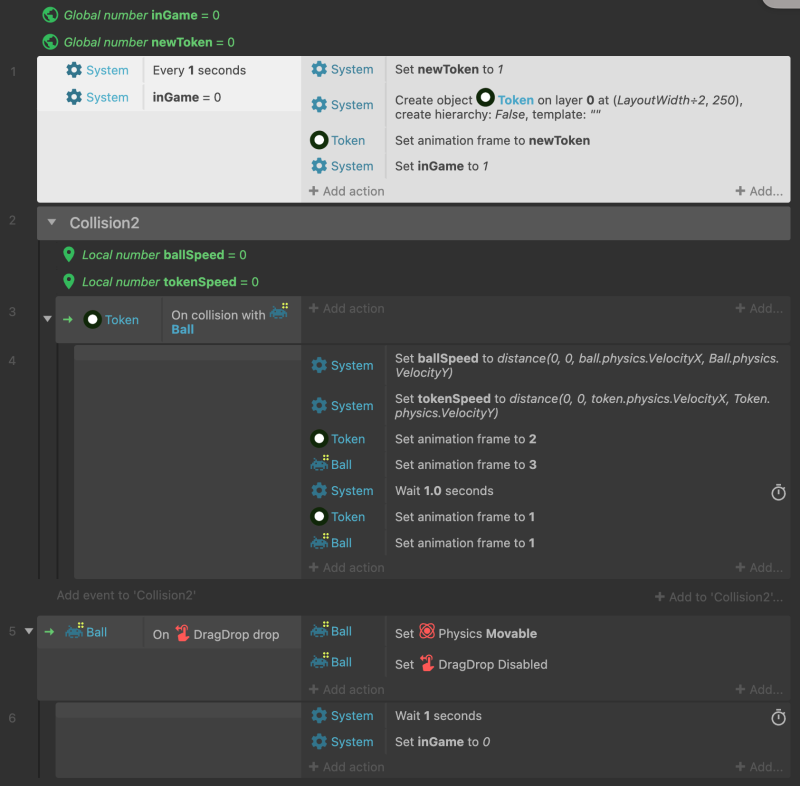This screenshot has width=800, height=786.
Task: Click the timer icon on Wait 1.0 seconds
Action: tap(778, 492)
